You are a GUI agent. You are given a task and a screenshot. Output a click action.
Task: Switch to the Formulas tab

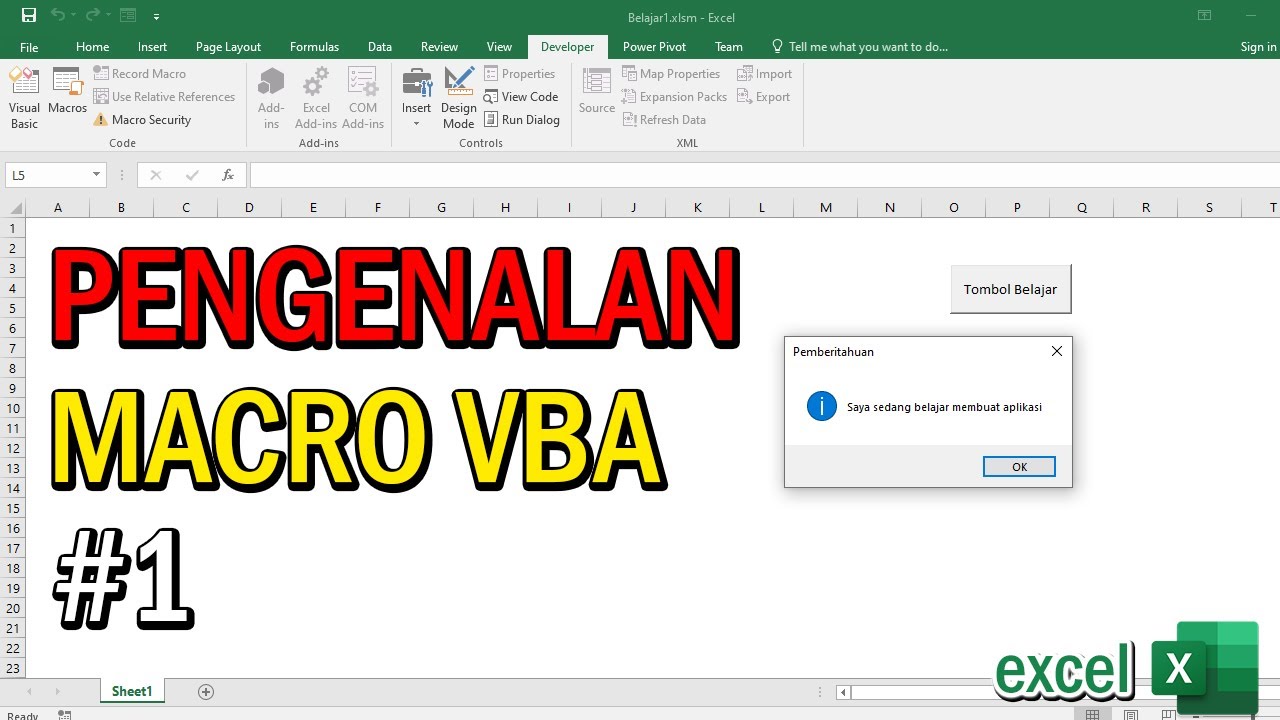[x=314, y=47]
